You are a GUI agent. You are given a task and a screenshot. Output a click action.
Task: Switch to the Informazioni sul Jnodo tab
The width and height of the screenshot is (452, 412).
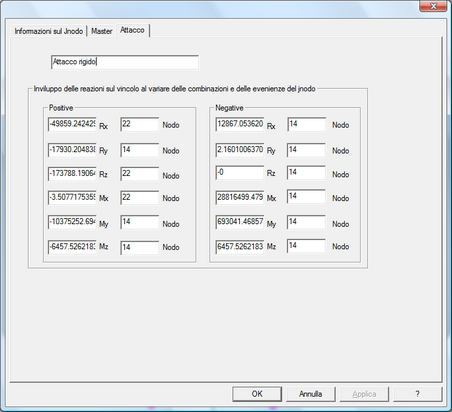49,31
